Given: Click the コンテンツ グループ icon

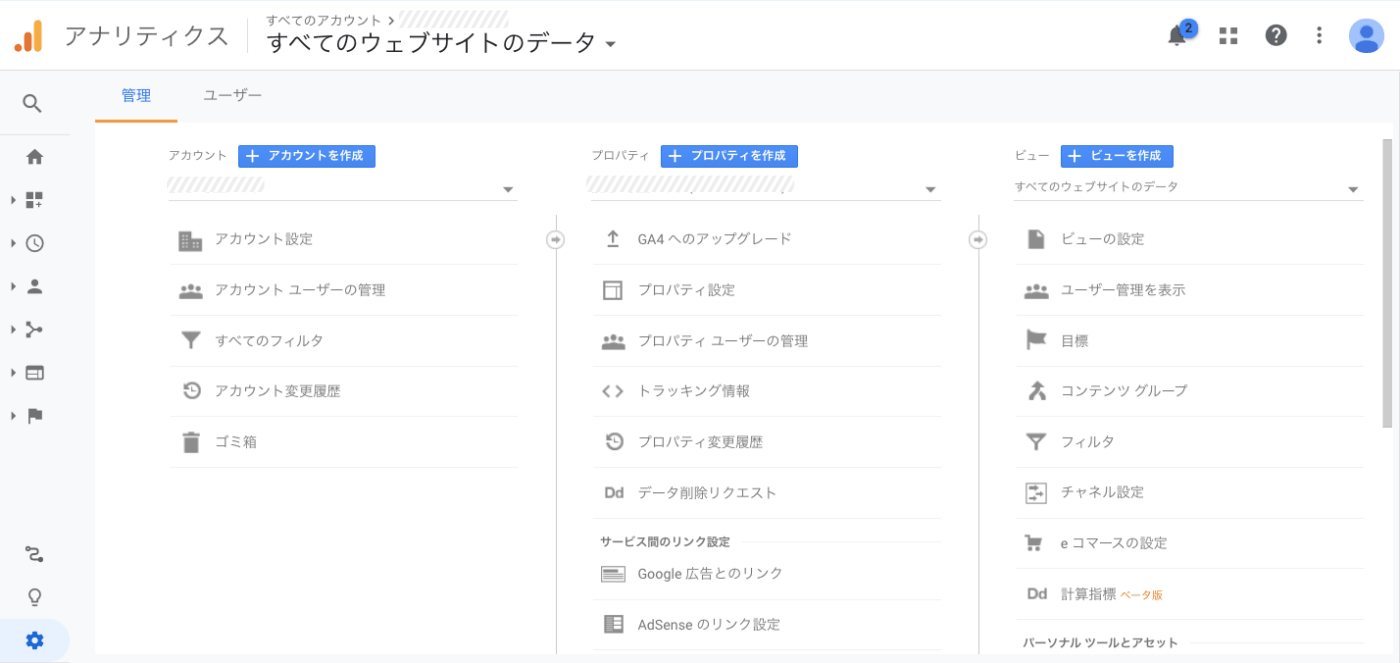Looking at the screenshot, I should click(x=1036, y=391).
